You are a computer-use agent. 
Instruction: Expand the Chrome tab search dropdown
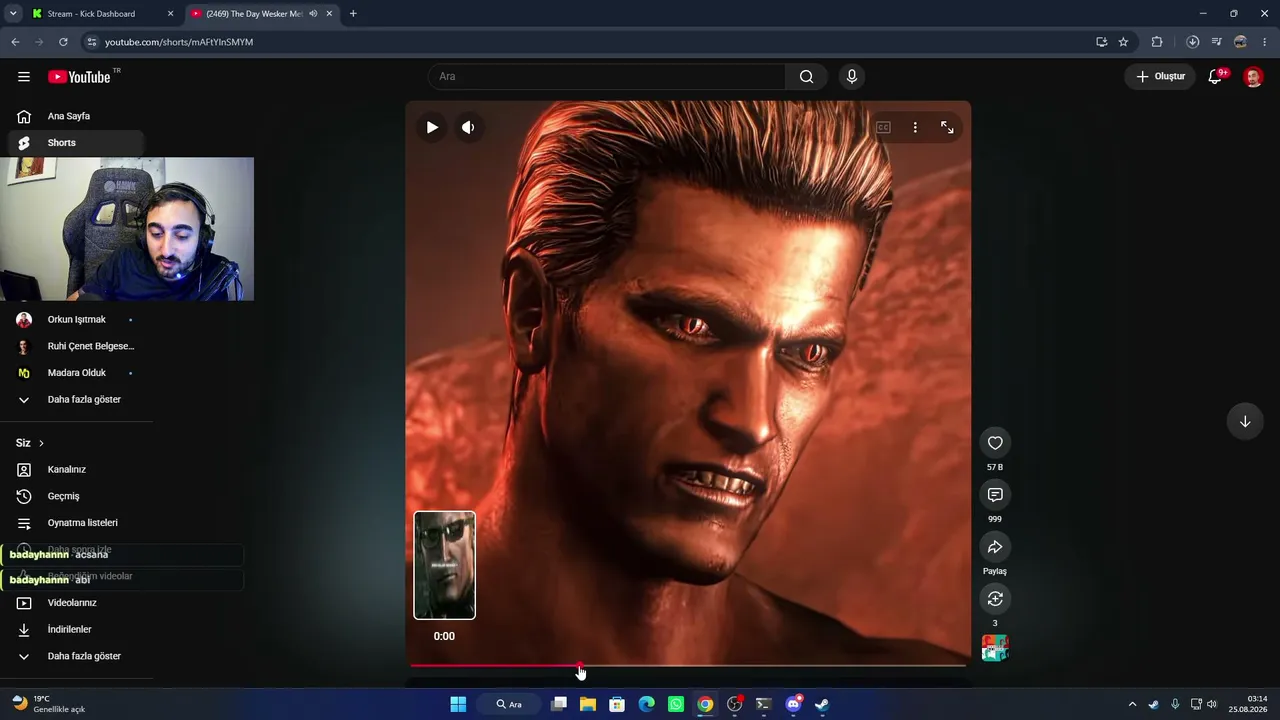13,14
